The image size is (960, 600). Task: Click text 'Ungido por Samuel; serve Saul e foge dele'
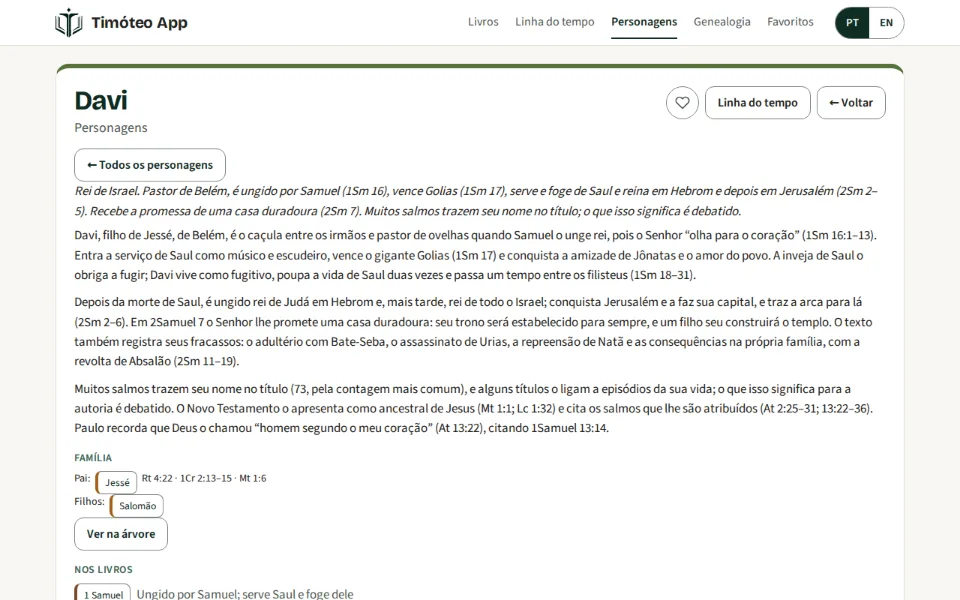coord(245,594)
